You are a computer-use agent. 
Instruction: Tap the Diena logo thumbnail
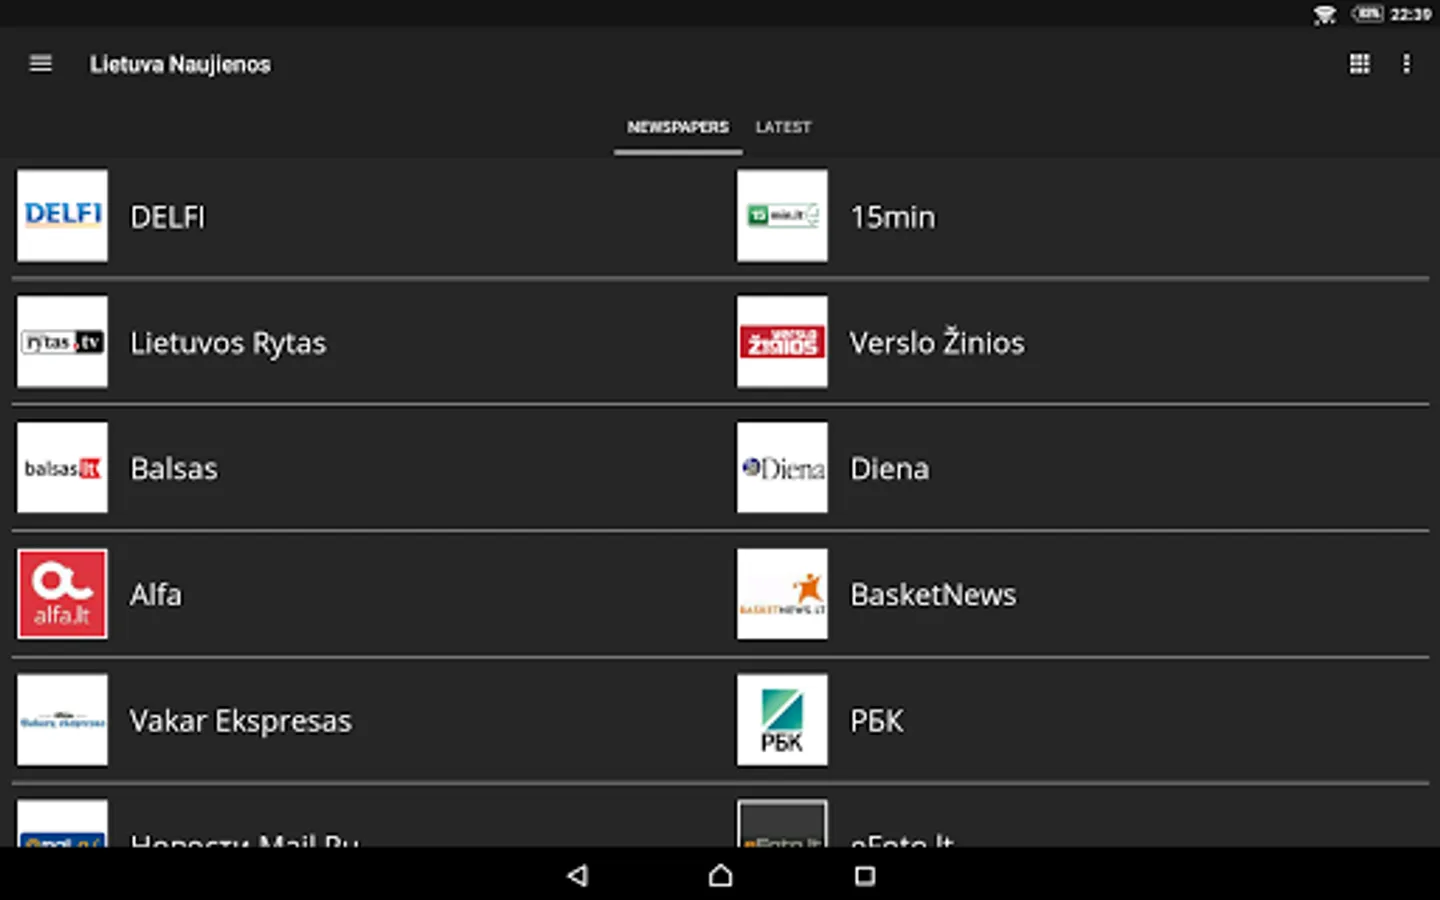782,468
